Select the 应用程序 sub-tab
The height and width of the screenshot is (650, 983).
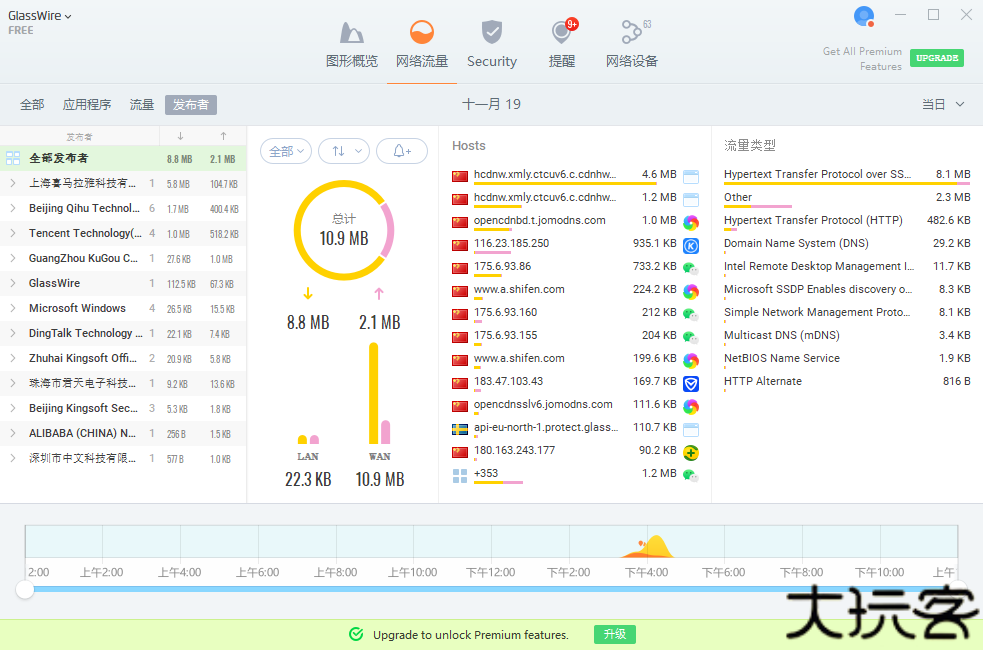(x=87, y=105)
